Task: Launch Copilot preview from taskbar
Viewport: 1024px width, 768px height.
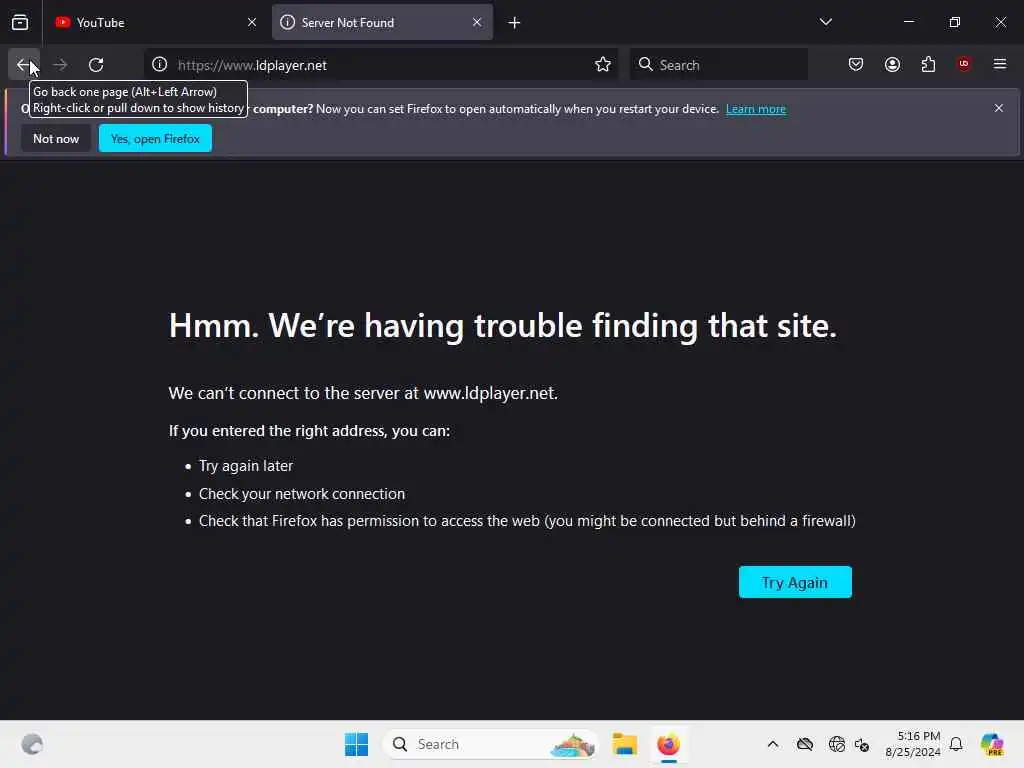Action: 992,744
